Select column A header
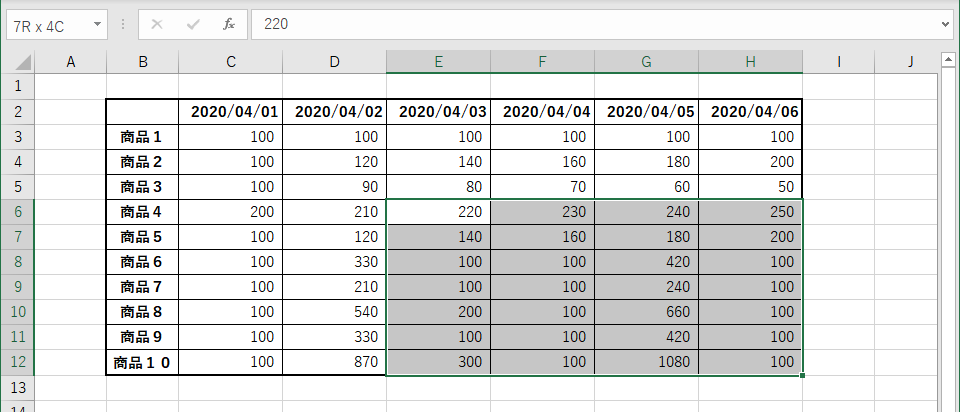 coord(70,62)
